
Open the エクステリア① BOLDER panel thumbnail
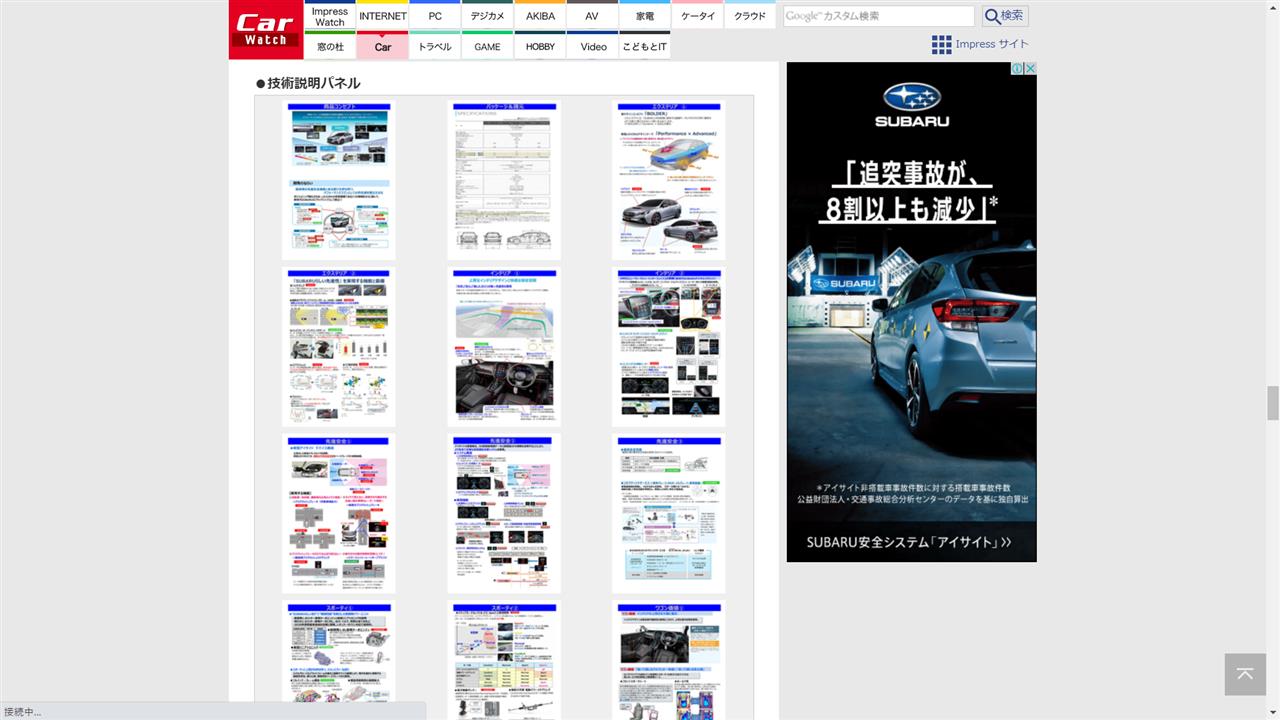(x=669, y=180)
